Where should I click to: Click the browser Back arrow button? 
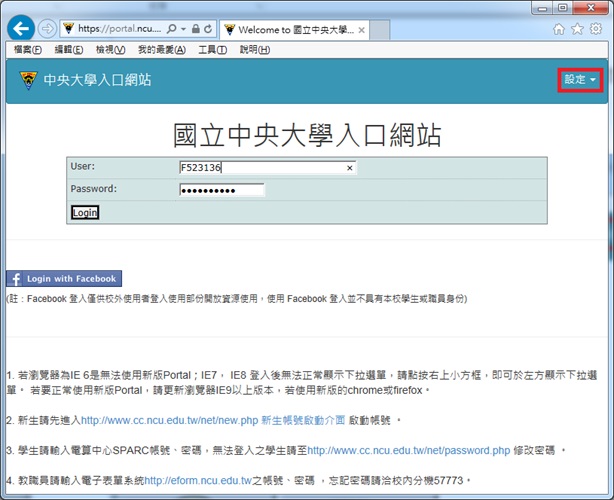[x=21, y=28]
